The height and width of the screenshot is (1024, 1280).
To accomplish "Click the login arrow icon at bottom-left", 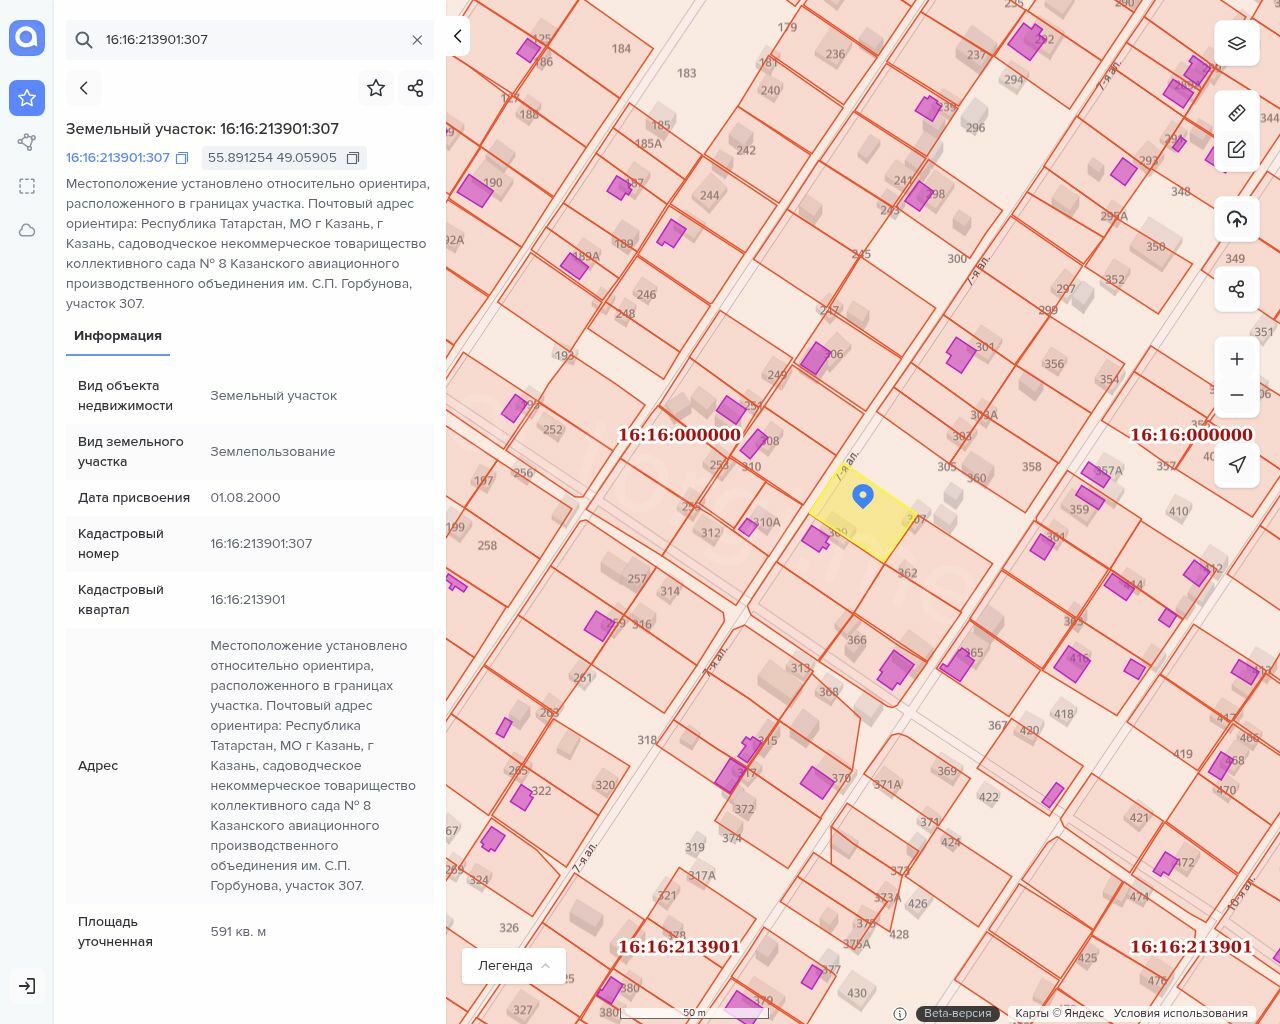I will 27,986.
